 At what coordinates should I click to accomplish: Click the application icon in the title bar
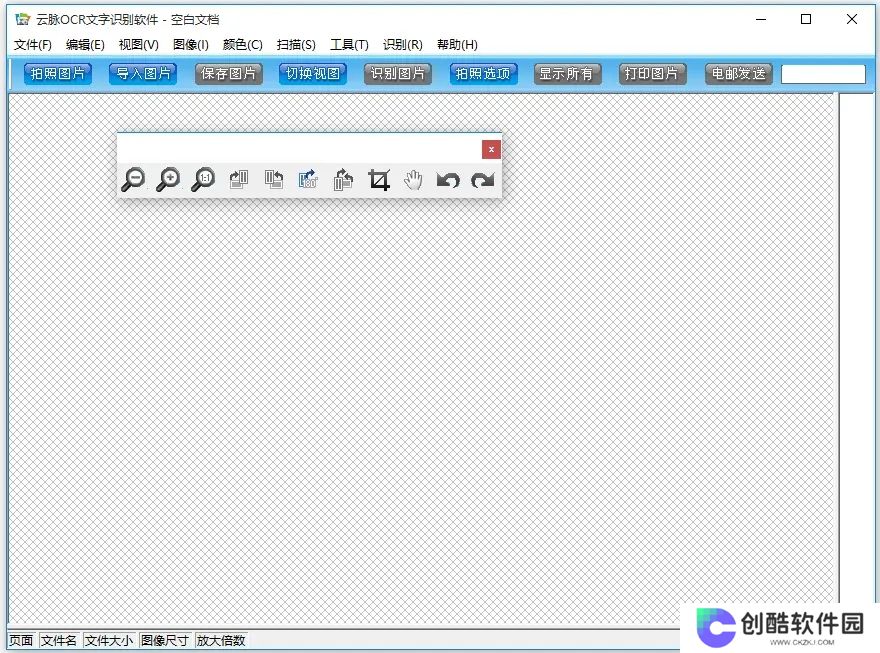[22, 19]
